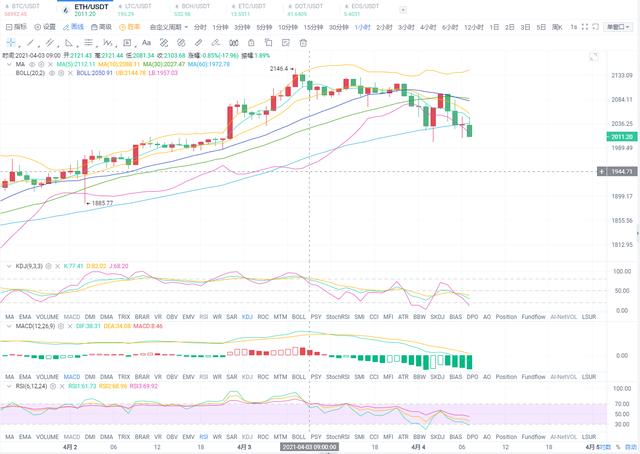Image resolution: width=640 pixels, height=454 pixels.
Task: Collapse the KDJ panel chevron
Action: (x=9, y=266)
